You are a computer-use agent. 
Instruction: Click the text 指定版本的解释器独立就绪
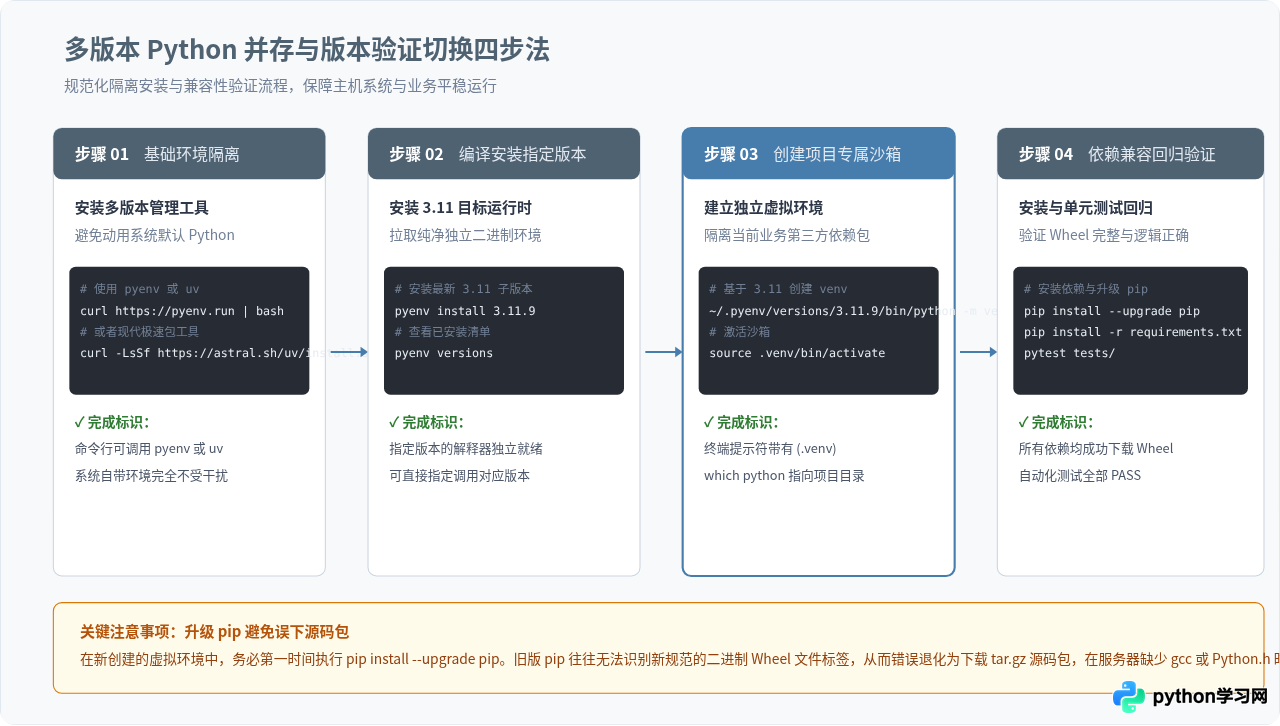[466, 449]
